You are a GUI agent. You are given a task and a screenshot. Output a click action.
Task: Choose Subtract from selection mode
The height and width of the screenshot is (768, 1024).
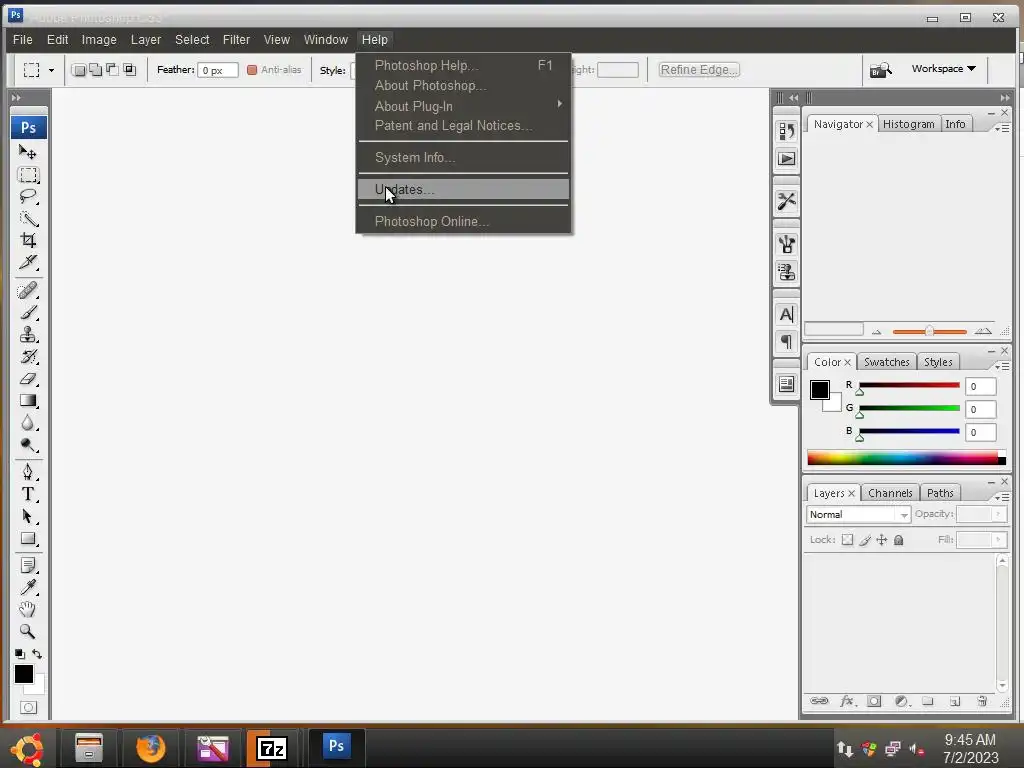(x=112, y=70)
